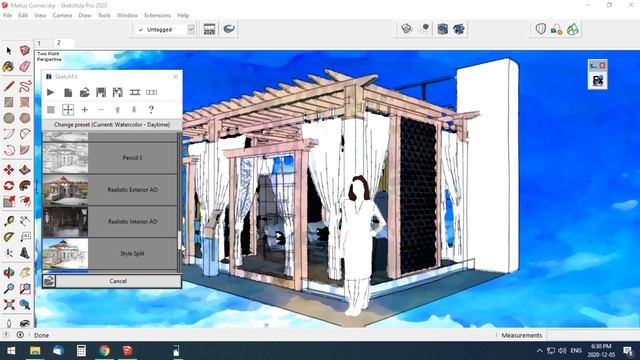Click SketchFX Save As icon
This screenshot has height=360, width=640.
point(118,93)
